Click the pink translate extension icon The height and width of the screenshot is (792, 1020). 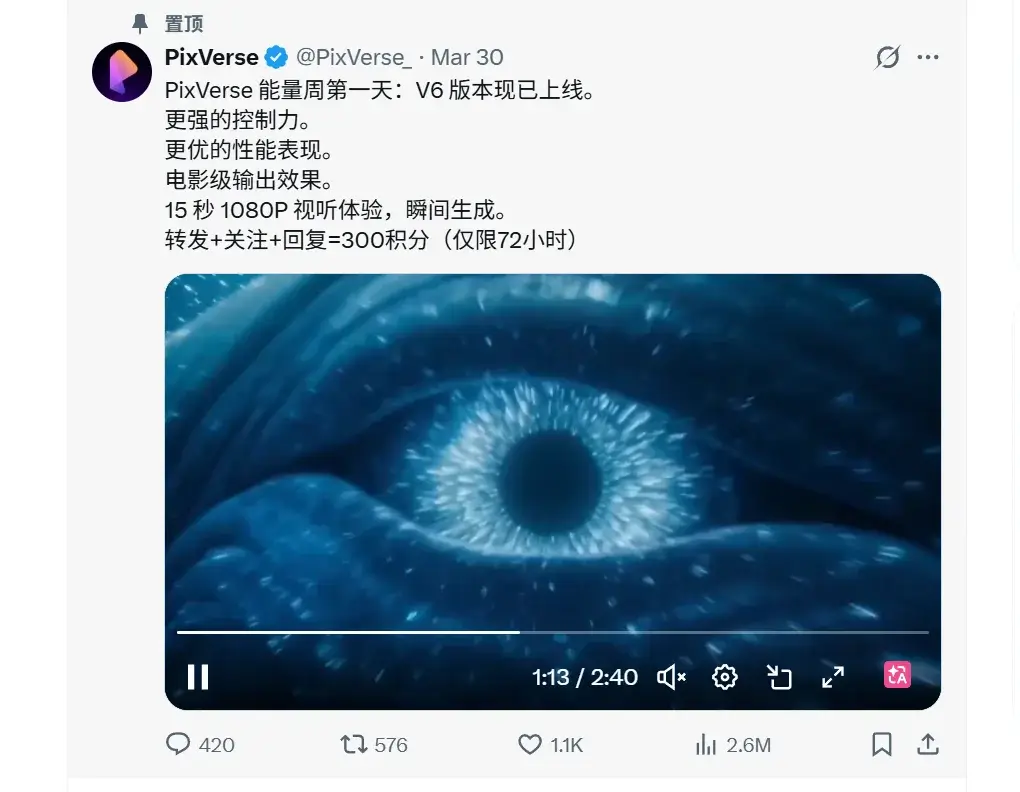[897, 675]
